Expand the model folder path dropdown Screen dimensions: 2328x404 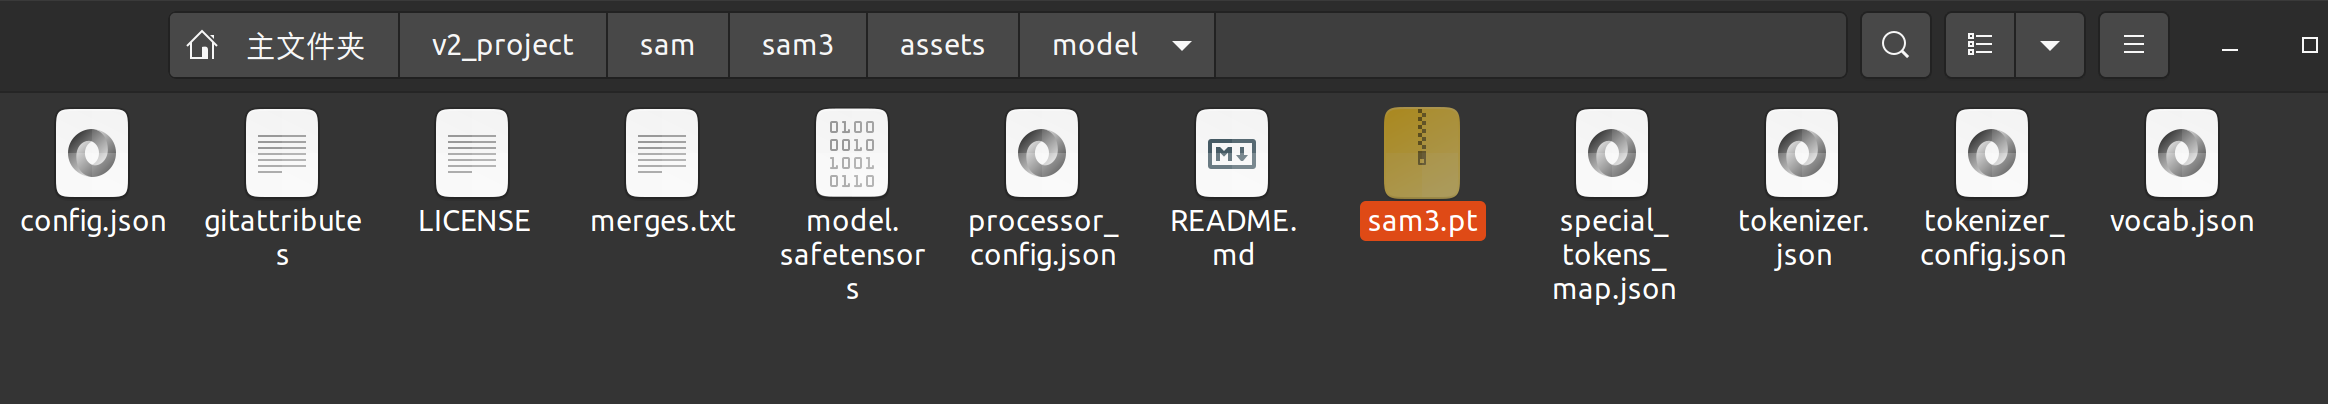pos(1182,45)
